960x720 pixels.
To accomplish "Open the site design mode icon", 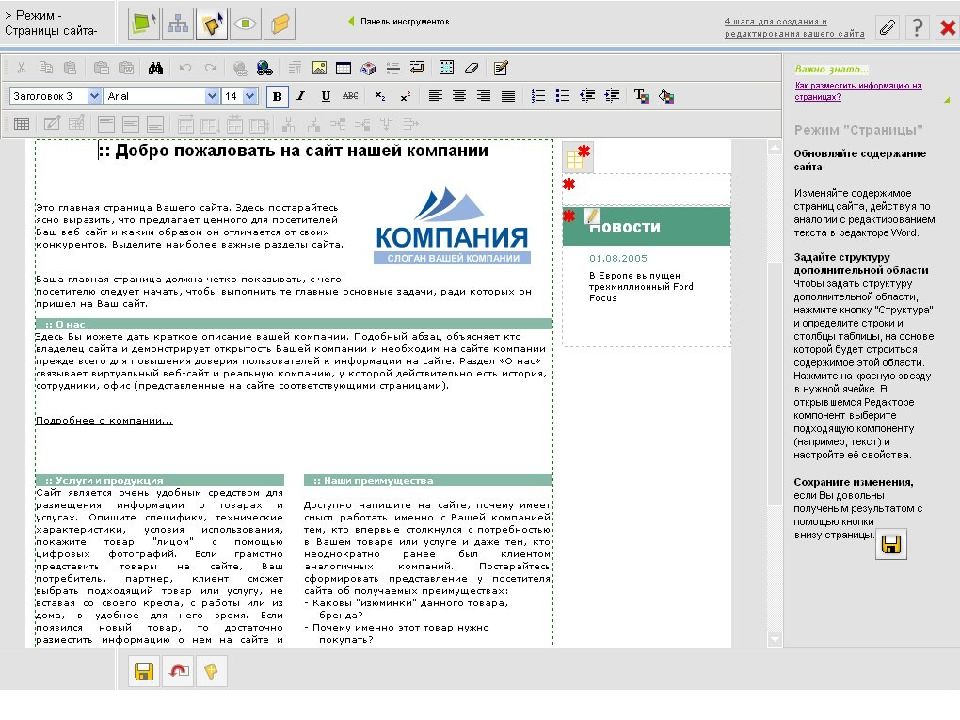I will [144, 24].
